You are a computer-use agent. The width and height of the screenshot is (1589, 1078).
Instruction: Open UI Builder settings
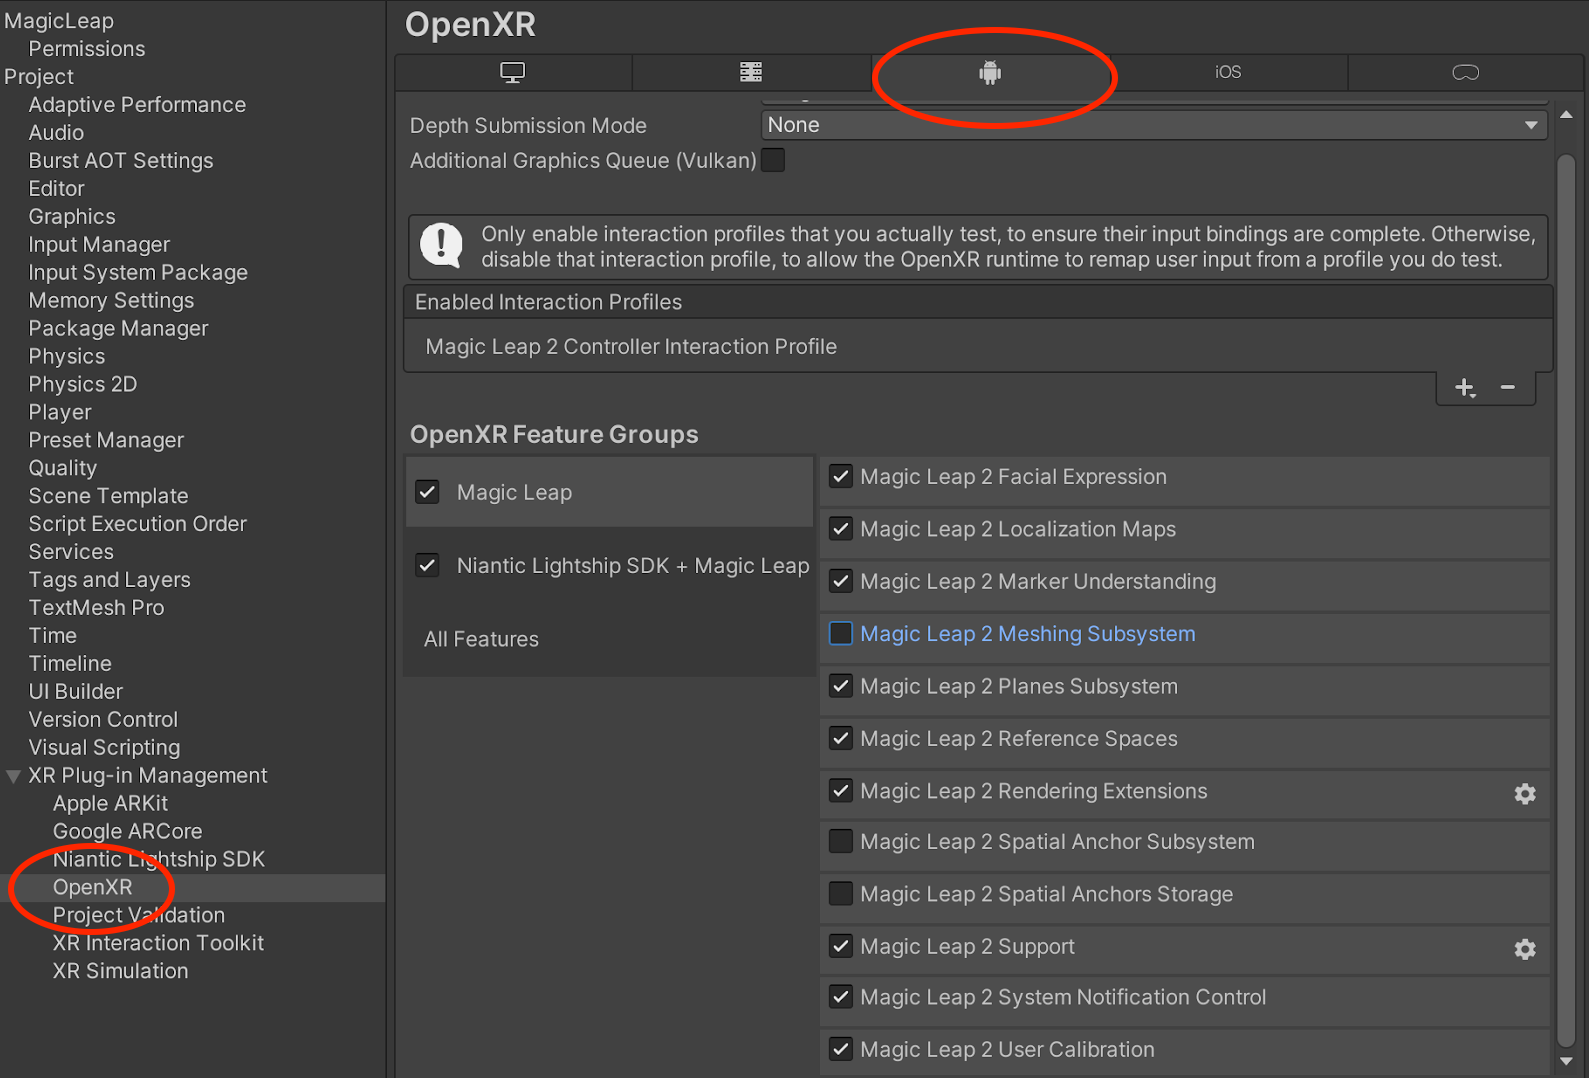click(x=76, y=693)
